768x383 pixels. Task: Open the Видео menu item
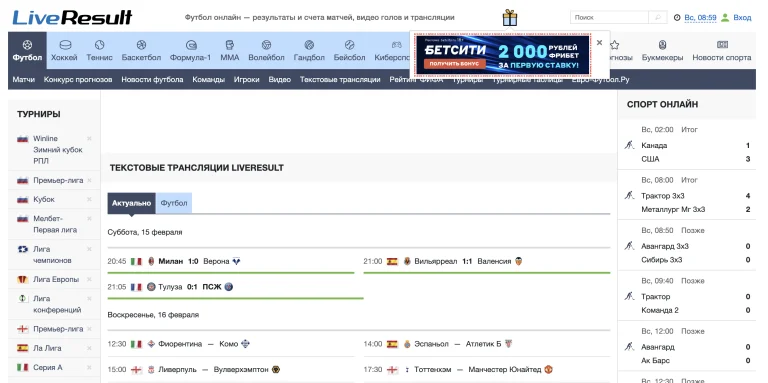(280, 79)
